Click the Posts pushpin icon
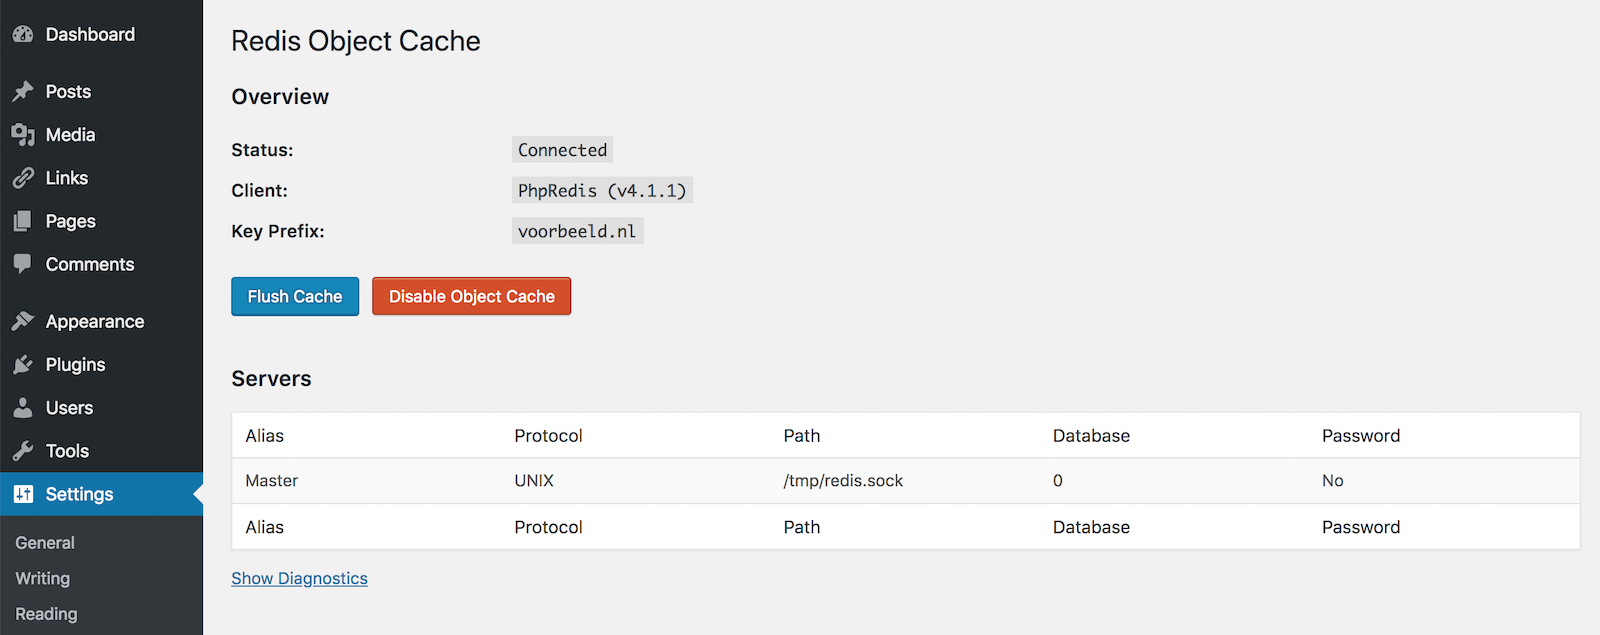1600x635 pixels. [x=23, y=91]
